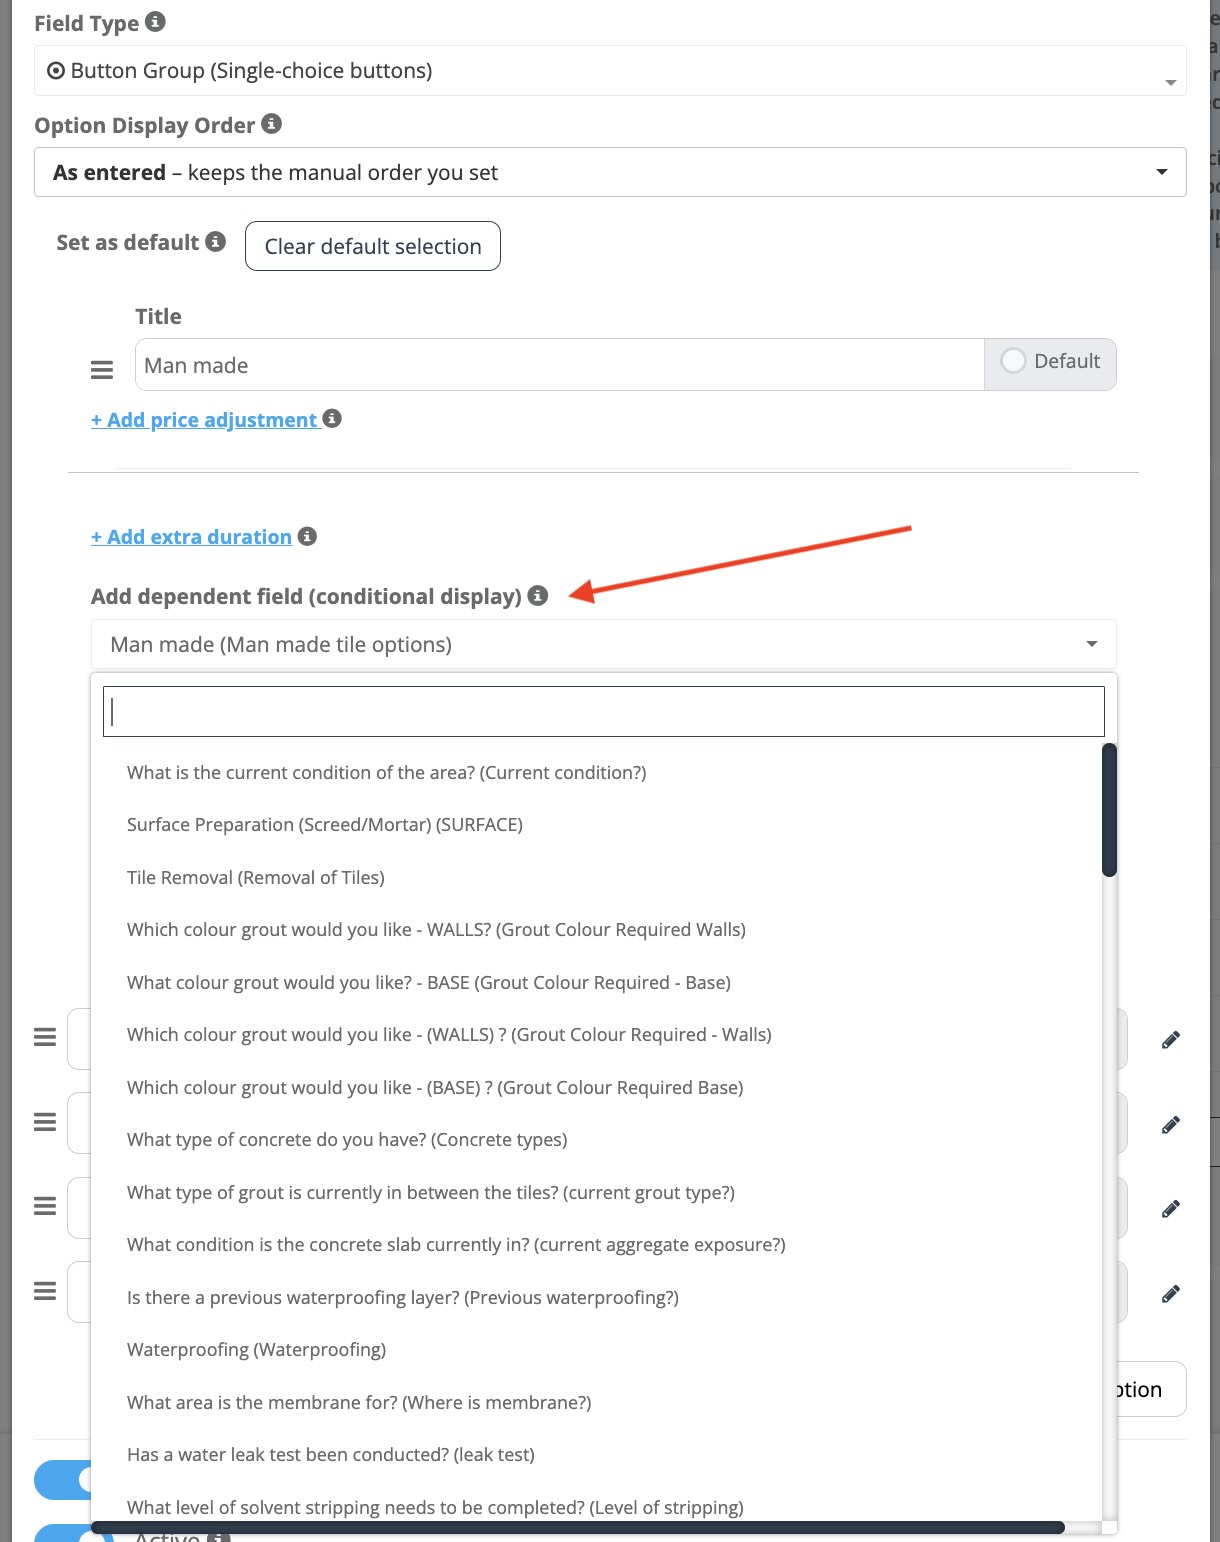Open the Option Display Order info tooltip
The width and height of the screenshot is (1220, 1542).
click(271, 124)
